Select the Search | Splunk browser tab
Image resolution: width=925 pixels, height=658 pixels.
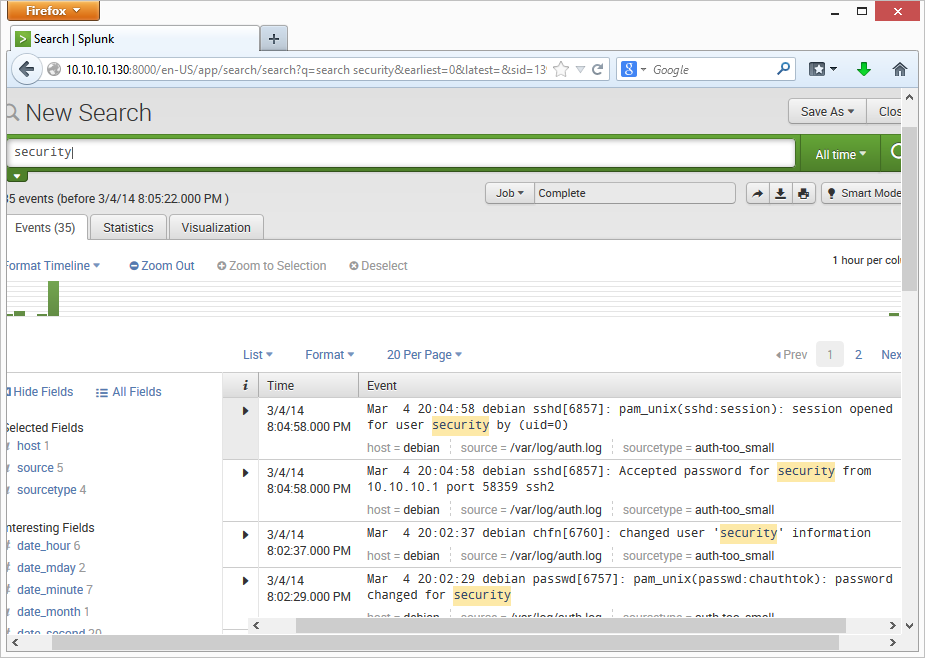pyautogui.click(x=135, y=39)
